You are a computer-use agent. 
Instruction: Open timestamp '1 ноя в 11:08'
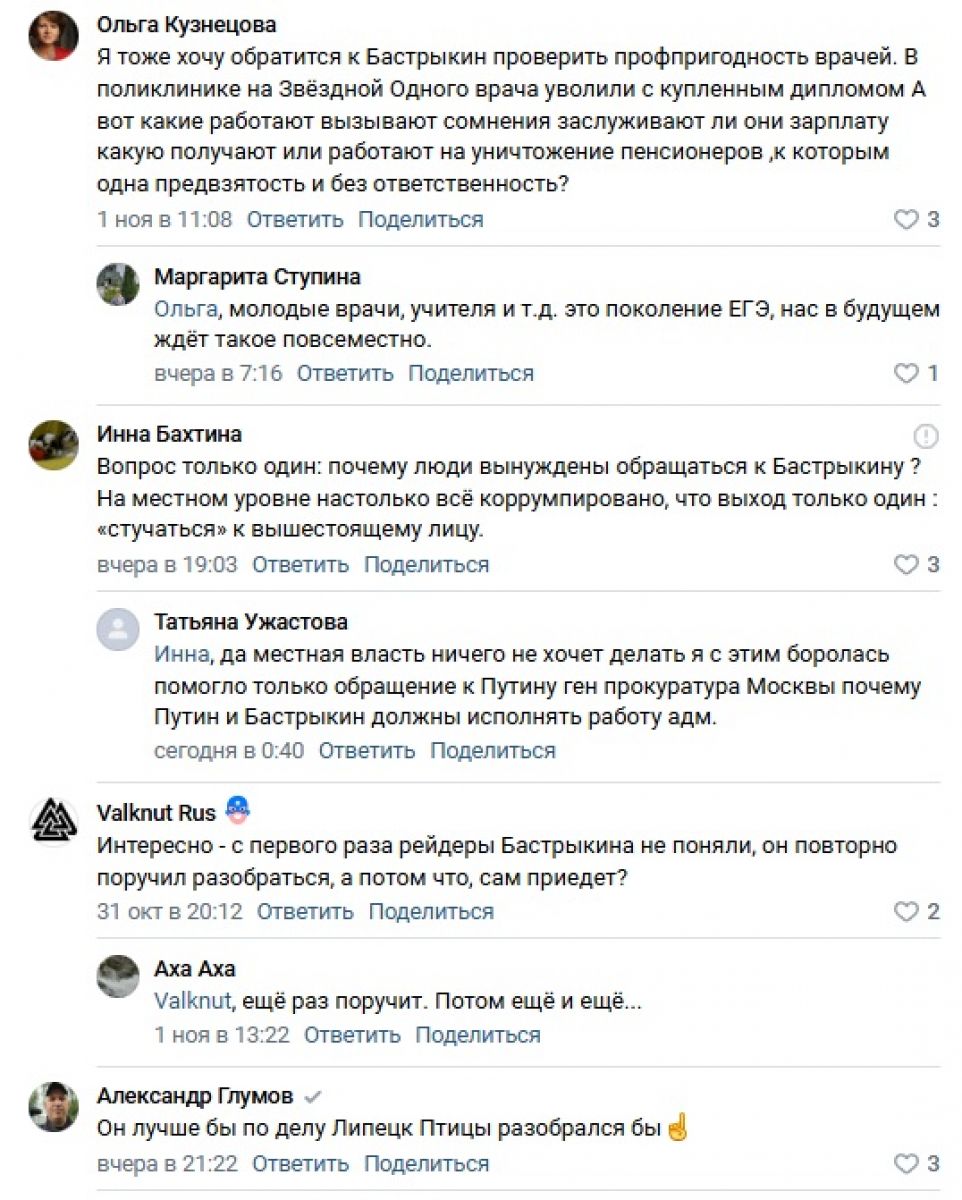[164, 220]
